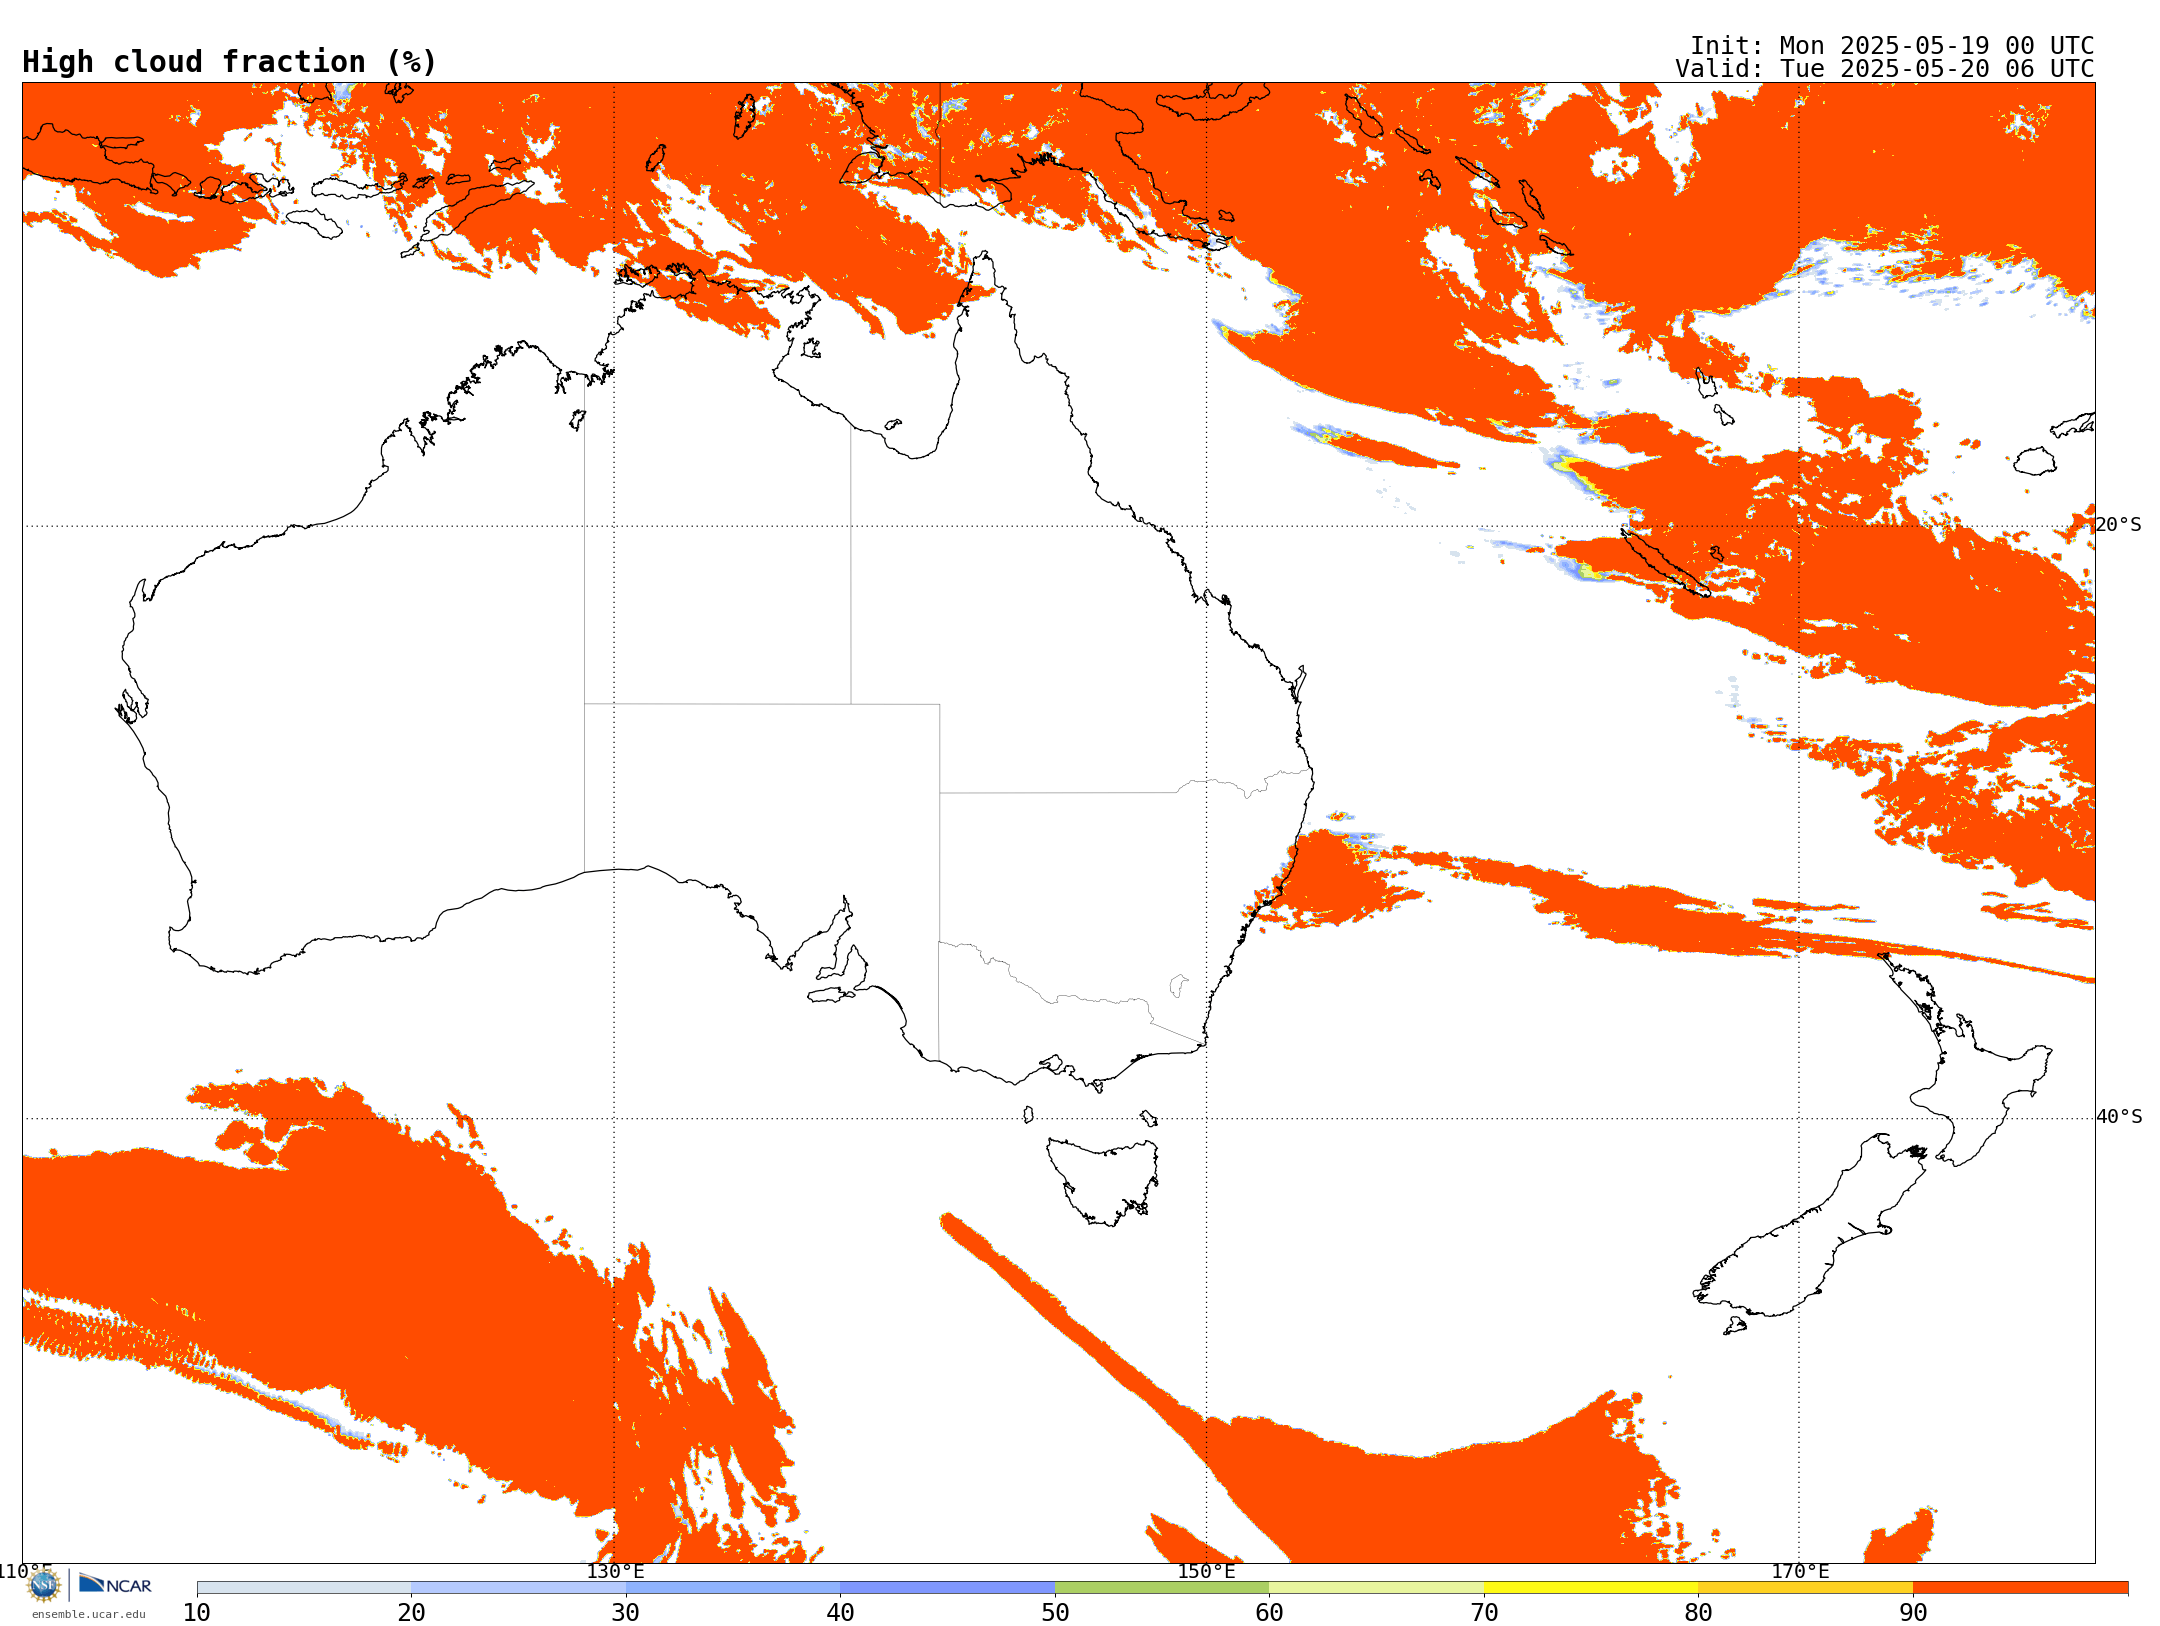Viewport: 2160px width, 1626px height.
Task: Click the colorbar label 60
Action: pyautogui.click(x=1269, y=1613)
